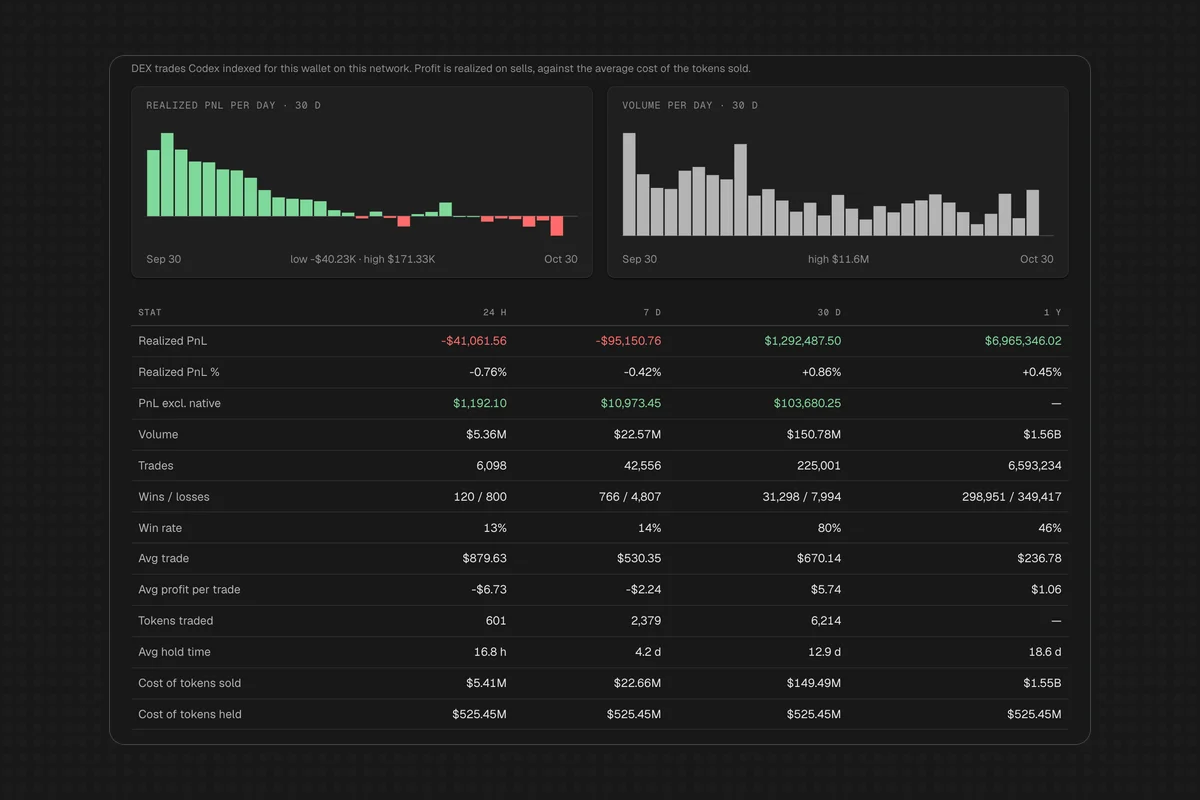
Task: Click the 6,593,234 trades value
Action: tap(1034, 465)
